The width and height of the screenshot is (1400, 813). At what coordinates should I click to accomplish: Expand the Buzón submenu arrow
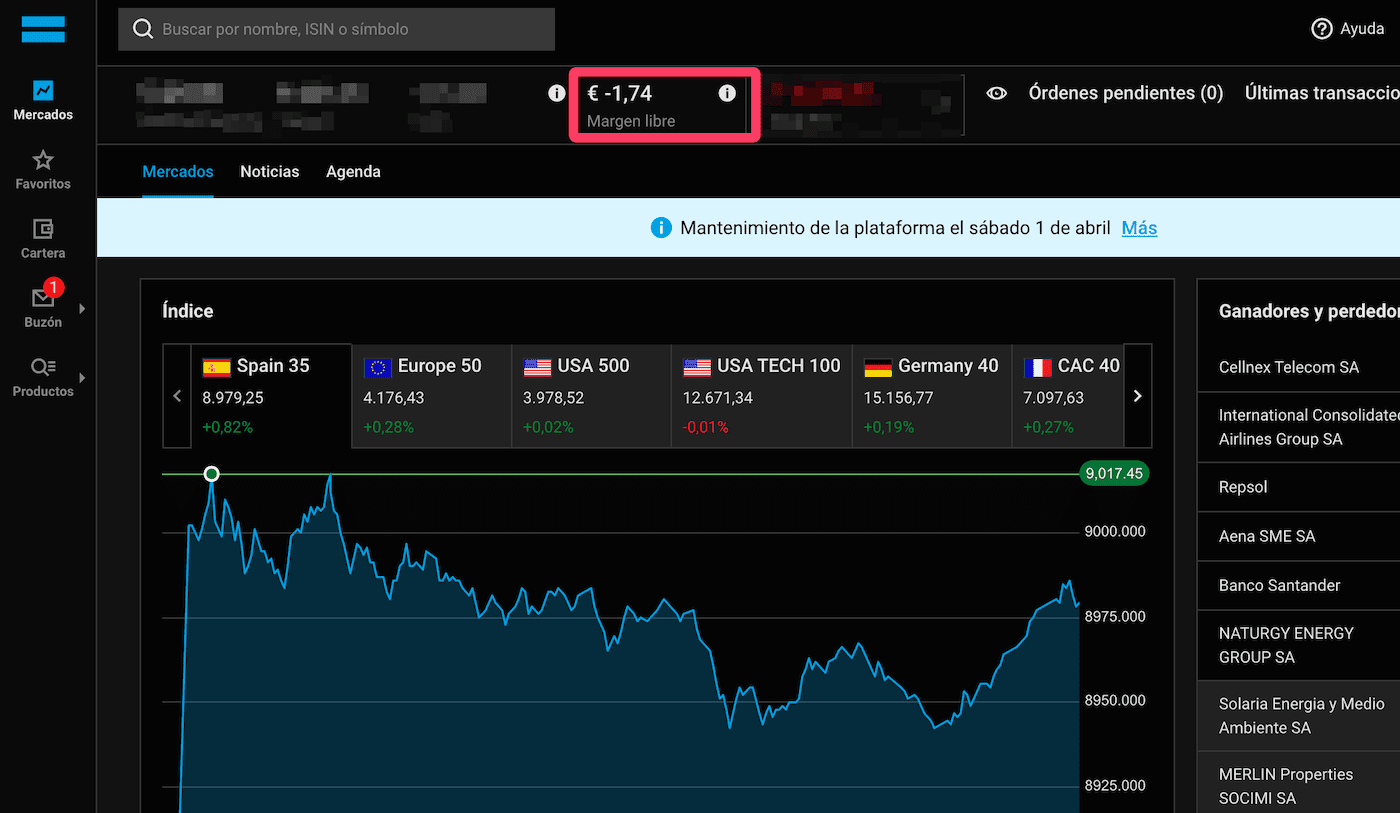82,308
